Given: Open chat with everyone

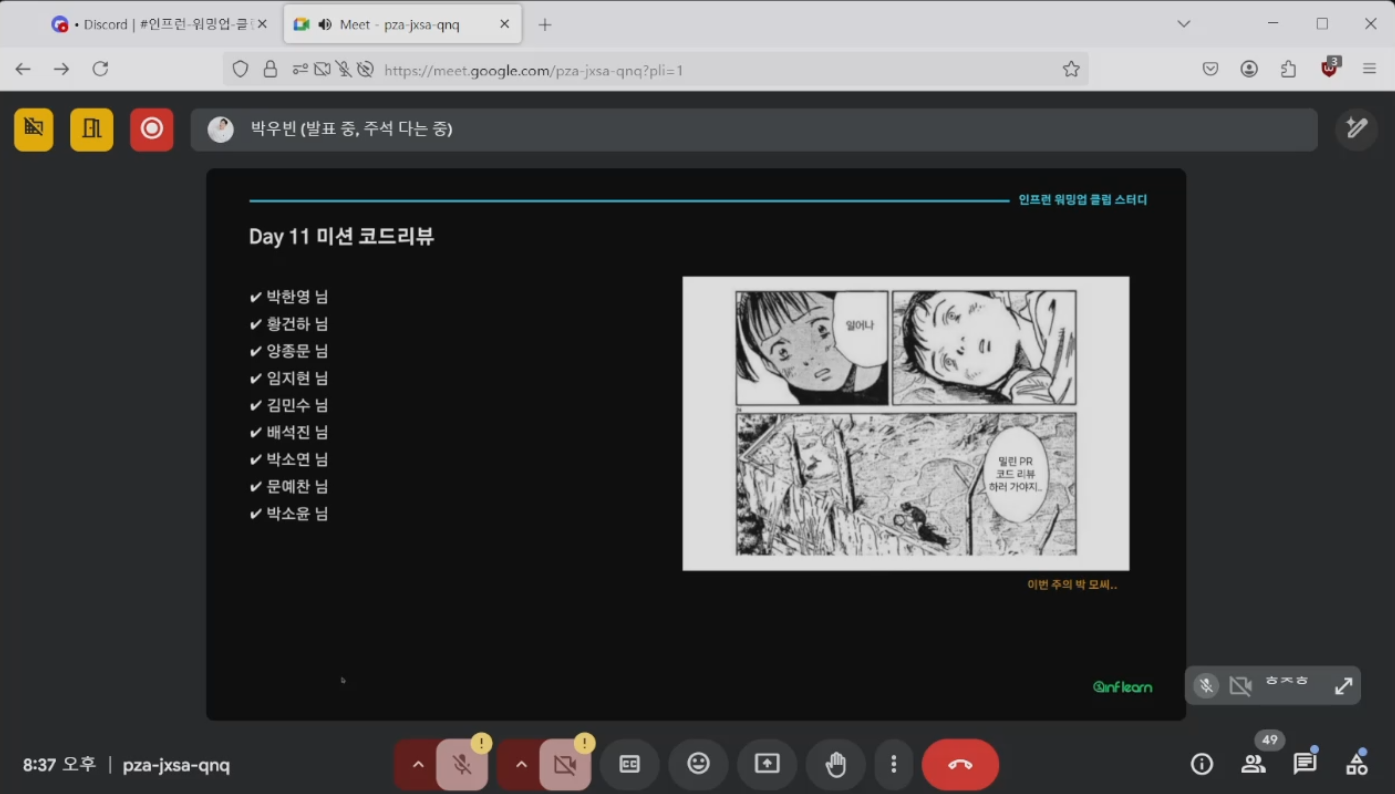Looking at the screenshot, I should click(x=1305, y=764).
